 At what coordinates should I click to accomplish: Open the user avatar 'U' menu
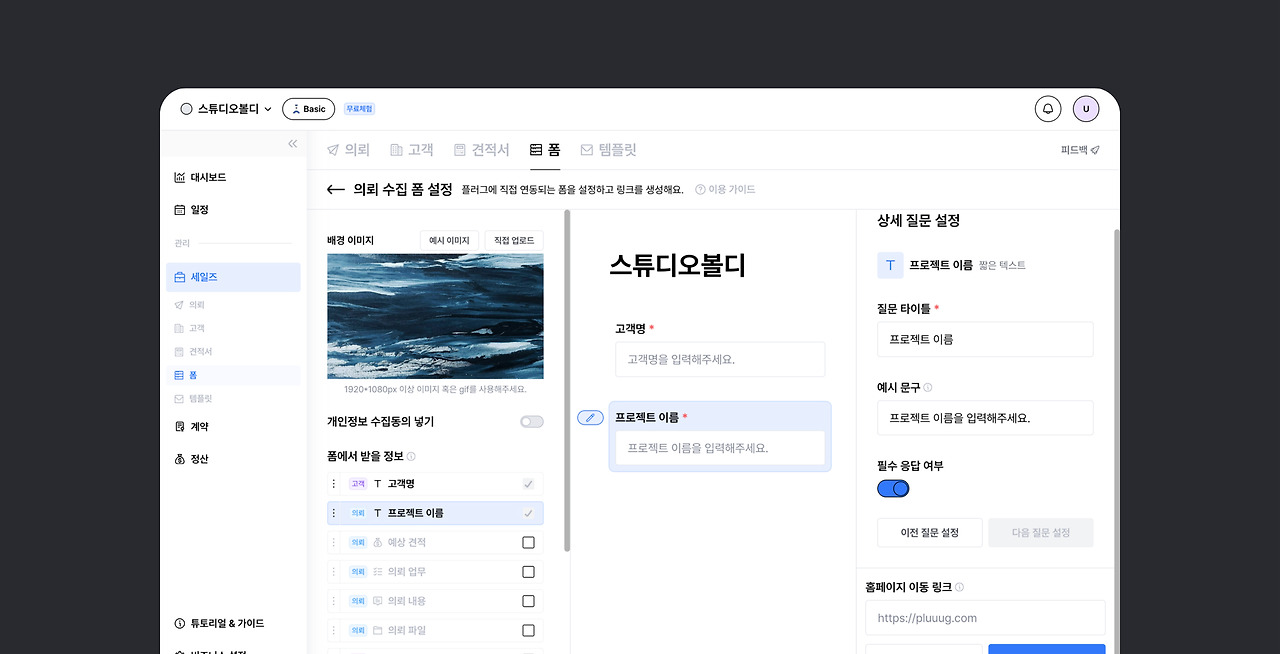(x=1086, y=109)
